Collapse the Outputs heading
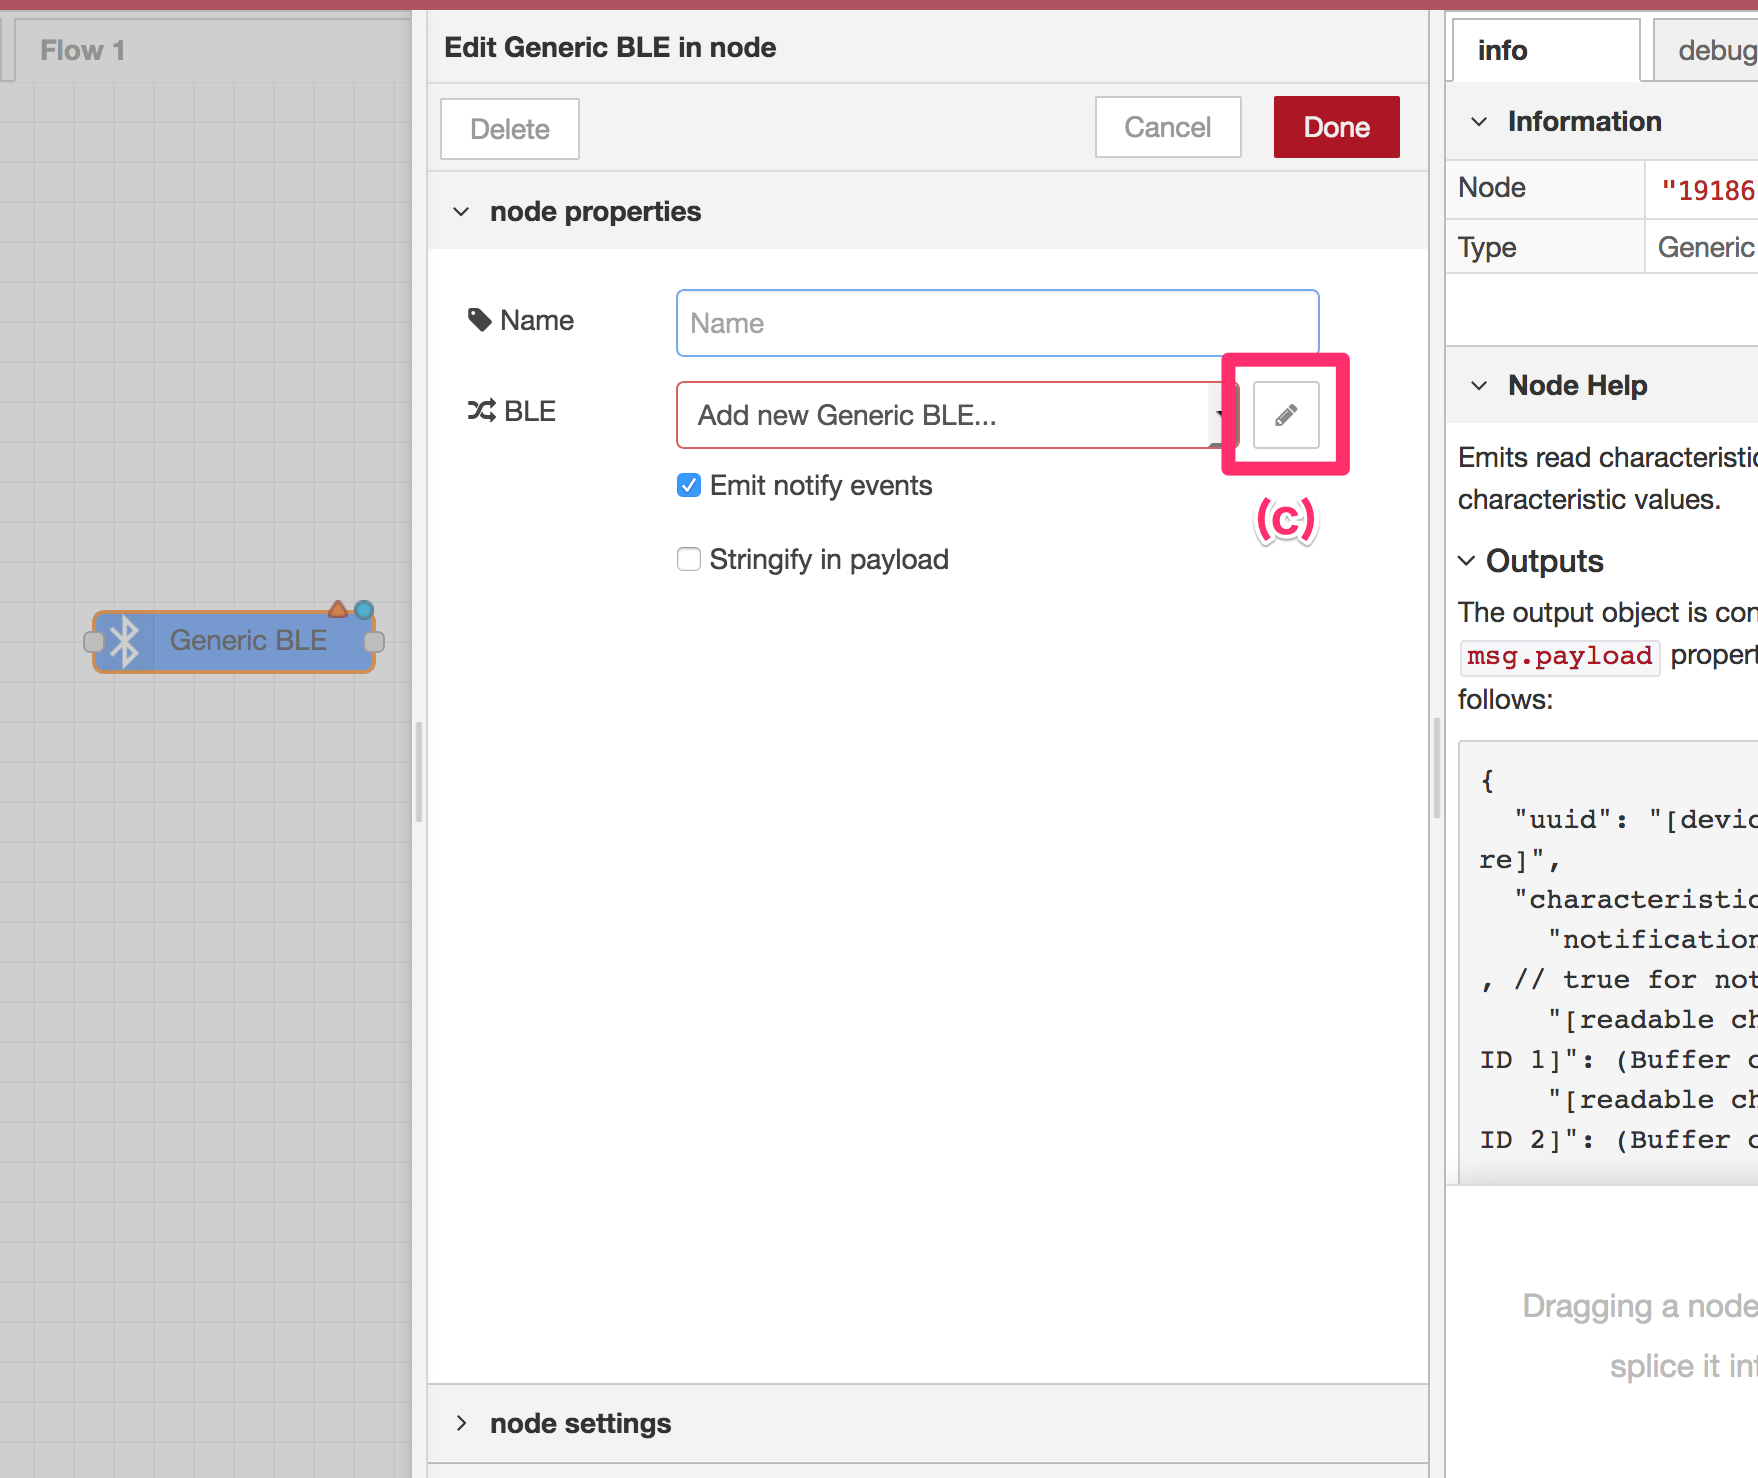 pyautogui.click(x=1466, y=561)
